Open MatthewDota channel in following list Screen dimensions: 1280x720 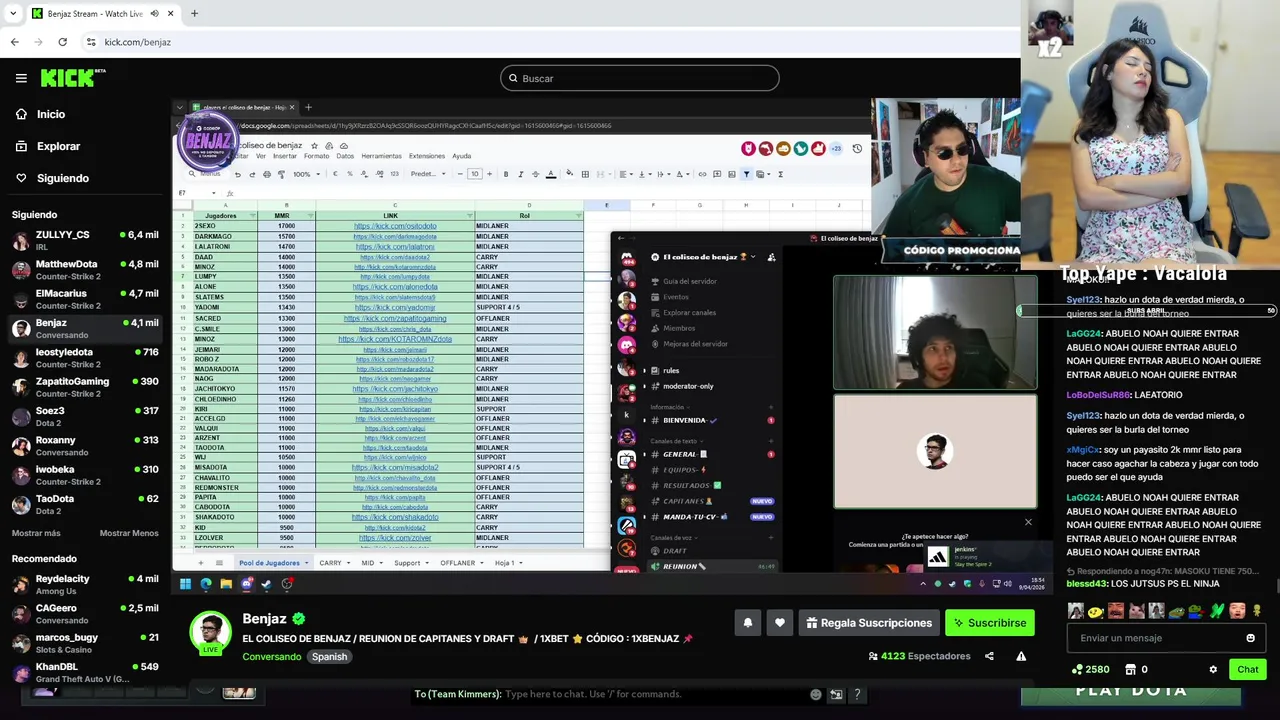click(x=85, y=270)
